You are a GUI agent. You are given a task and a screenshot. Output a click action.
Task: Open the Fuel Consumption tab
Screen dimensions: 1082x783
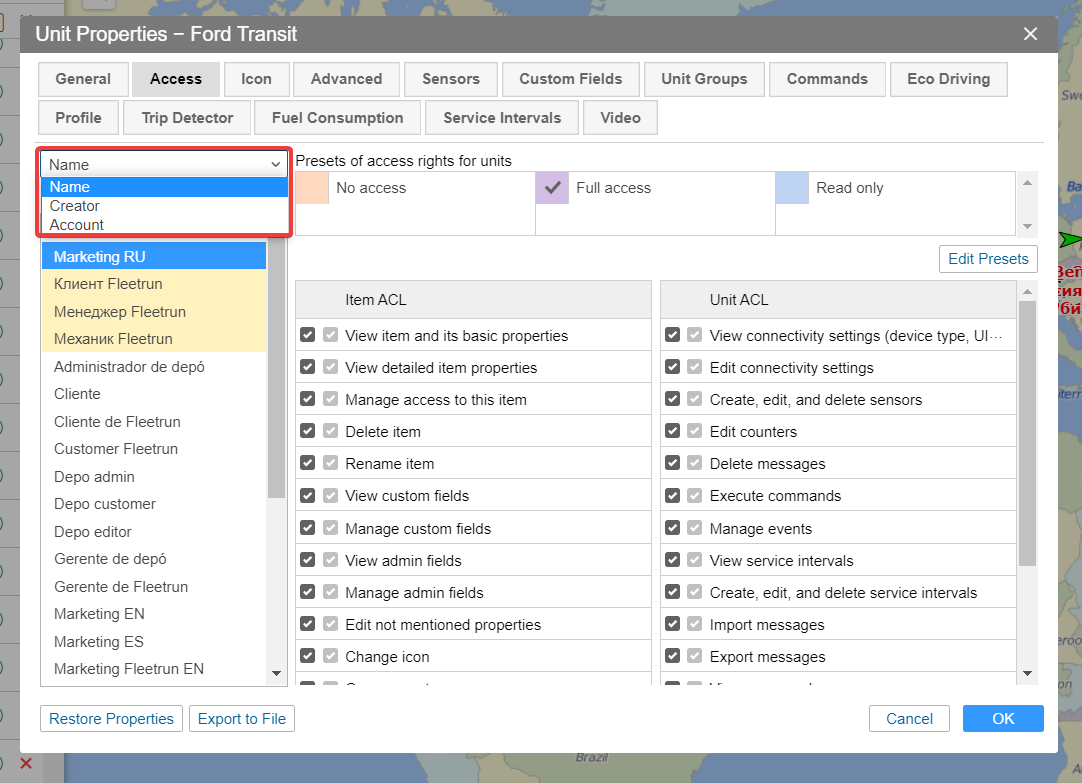pos(337,118)
